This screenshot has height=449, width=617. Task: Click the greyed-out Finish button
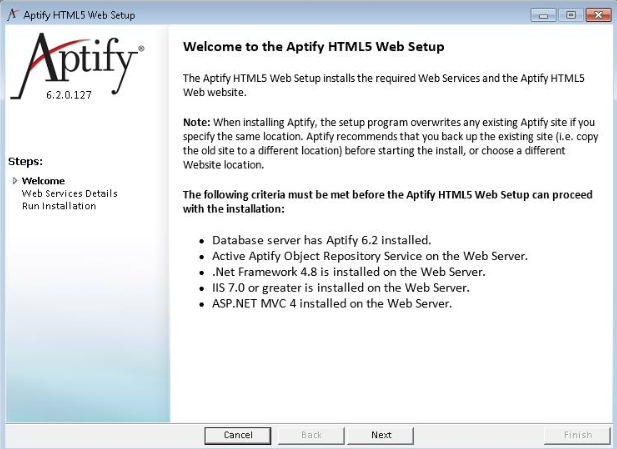(x=577, y=435)
